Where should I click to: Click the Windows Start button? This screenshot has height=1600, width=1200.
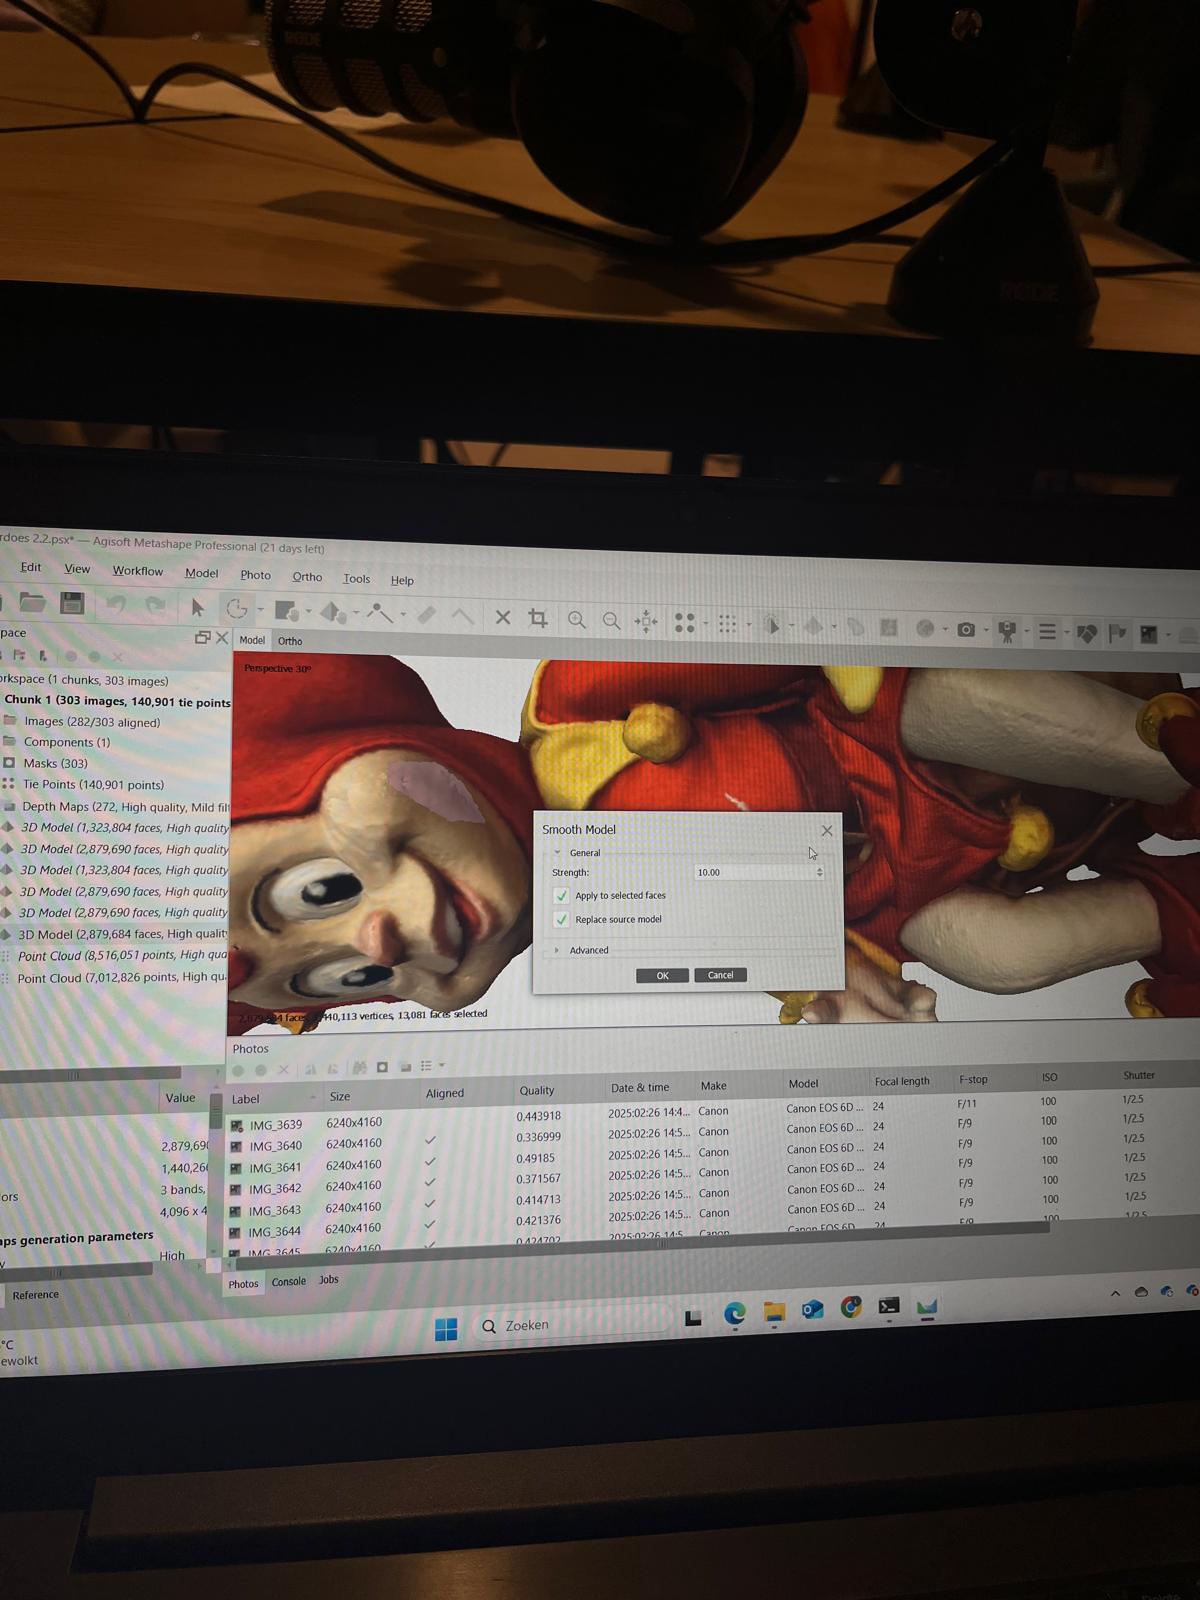(446, 1328)
